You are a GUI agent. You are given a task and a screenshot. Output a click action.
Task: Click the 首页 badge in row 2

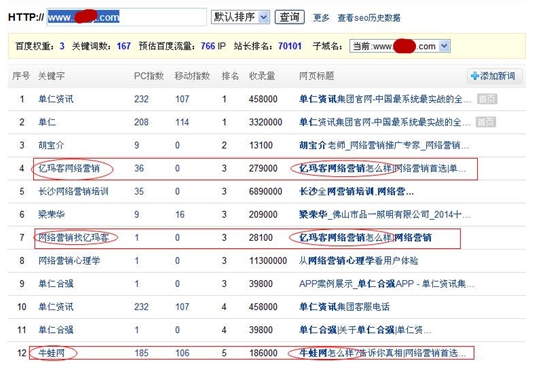coord(486,122)
